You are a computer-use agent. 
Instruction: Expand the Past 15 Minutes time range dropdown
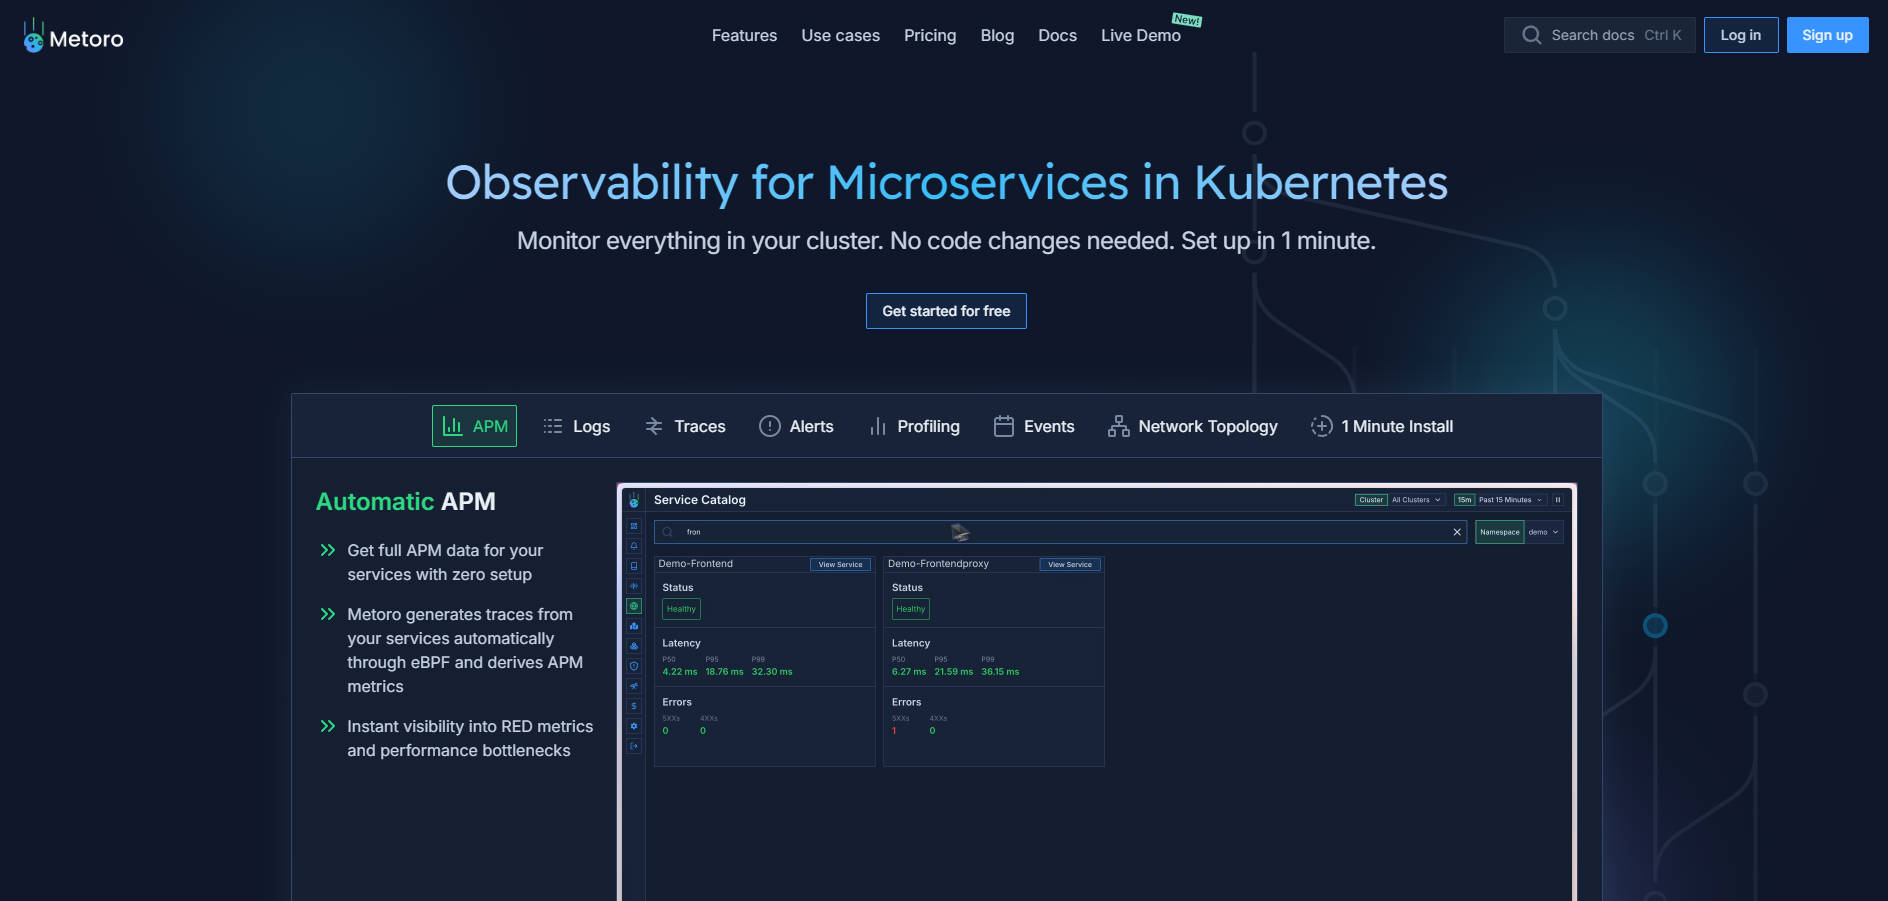[1510, 500]
